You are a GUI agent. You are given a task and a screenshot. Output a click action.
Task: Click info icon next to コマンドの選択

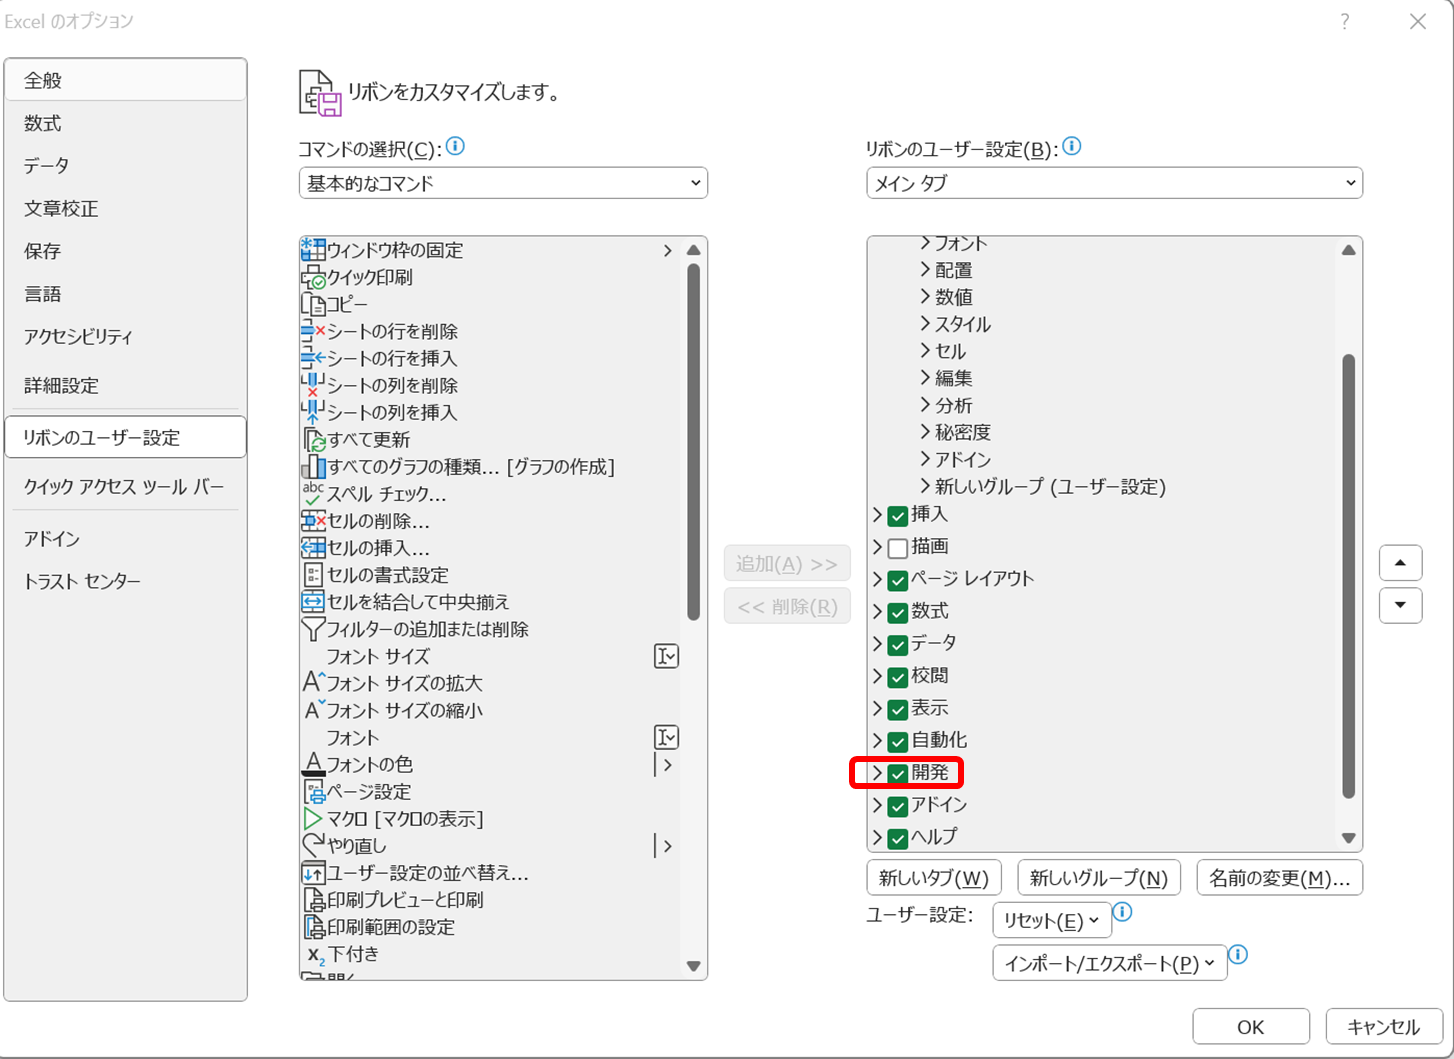point(455,147)
